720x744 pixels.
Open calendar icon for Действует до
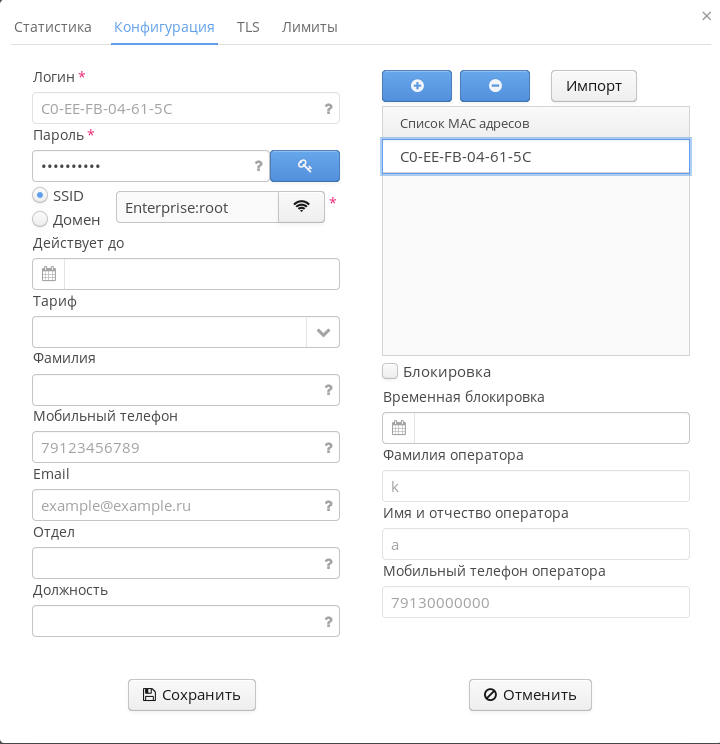pyautogui.click(x=49, y=274)
